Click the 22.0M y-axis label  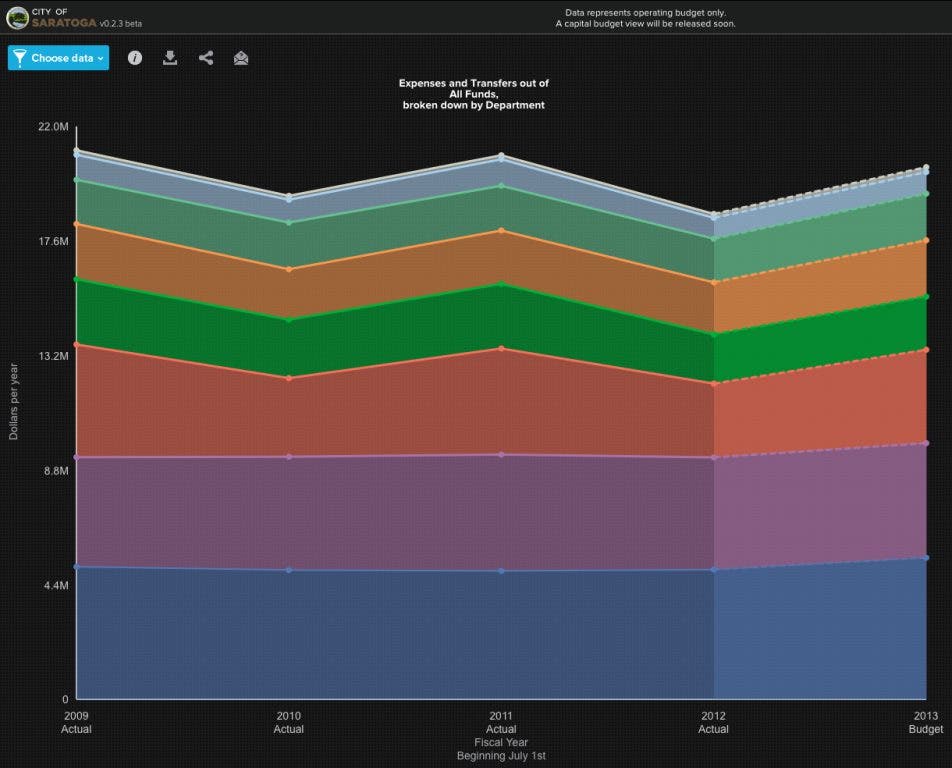tap(53, 127)
